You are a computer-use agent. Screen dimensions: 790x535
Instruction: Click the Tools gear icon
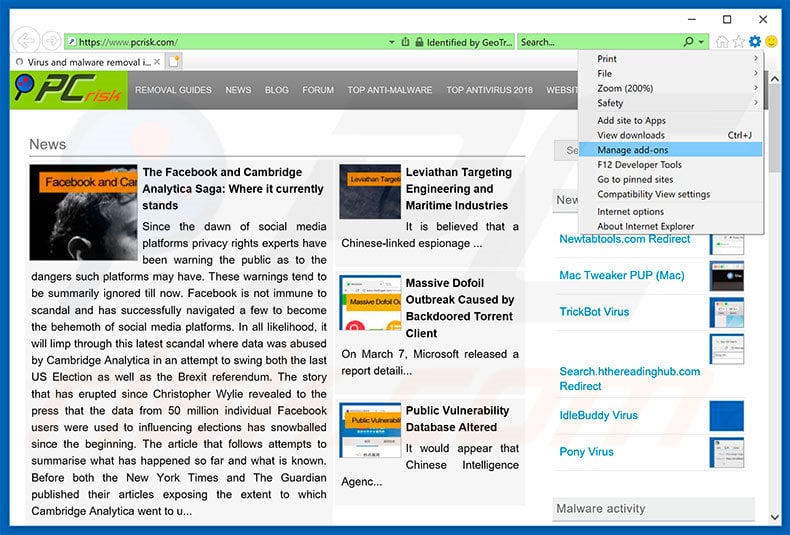(755, 42)
